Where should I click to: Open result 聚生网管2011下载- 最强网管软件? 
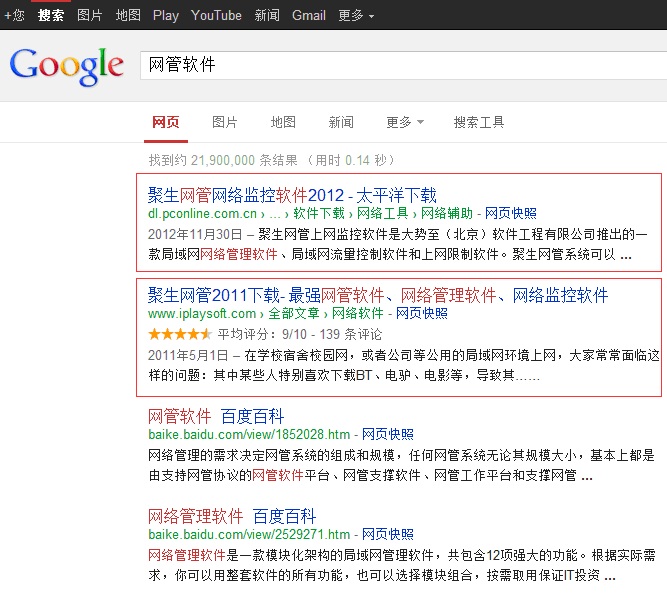click(x=378, y=295)
